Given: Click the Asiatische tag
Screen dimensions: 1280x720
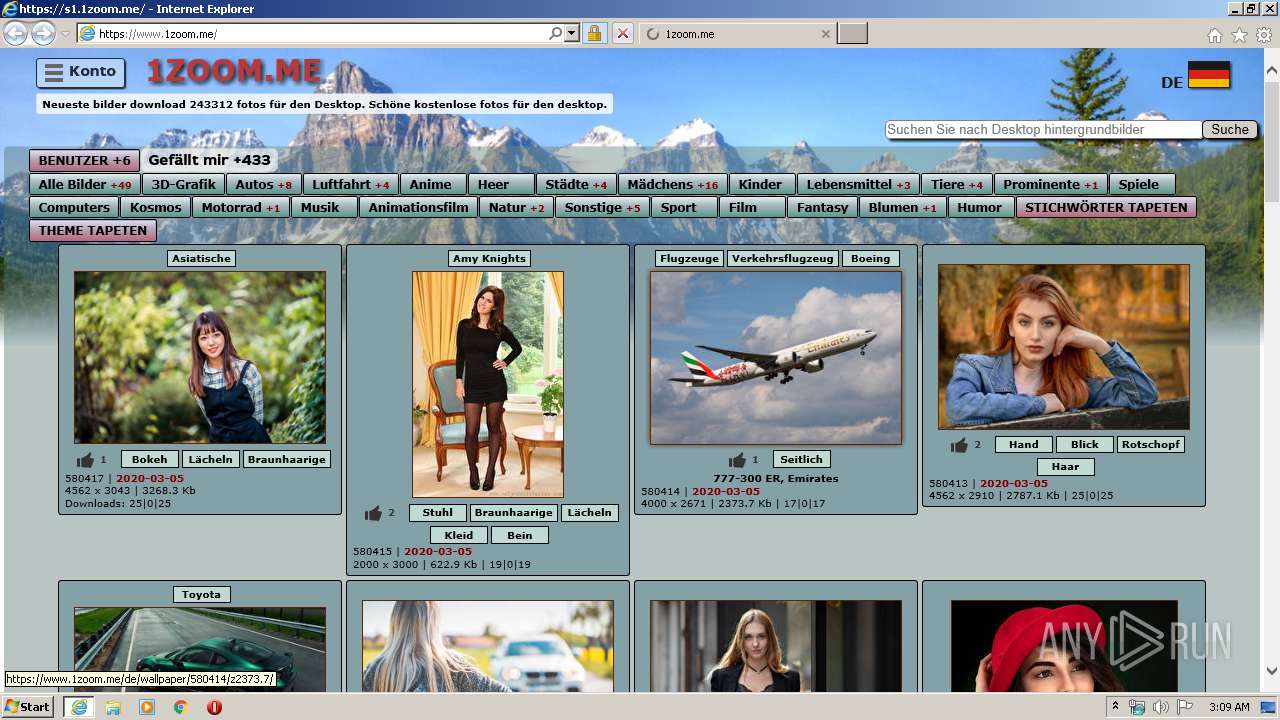Looking at the screenshot, I should point(201,258).
